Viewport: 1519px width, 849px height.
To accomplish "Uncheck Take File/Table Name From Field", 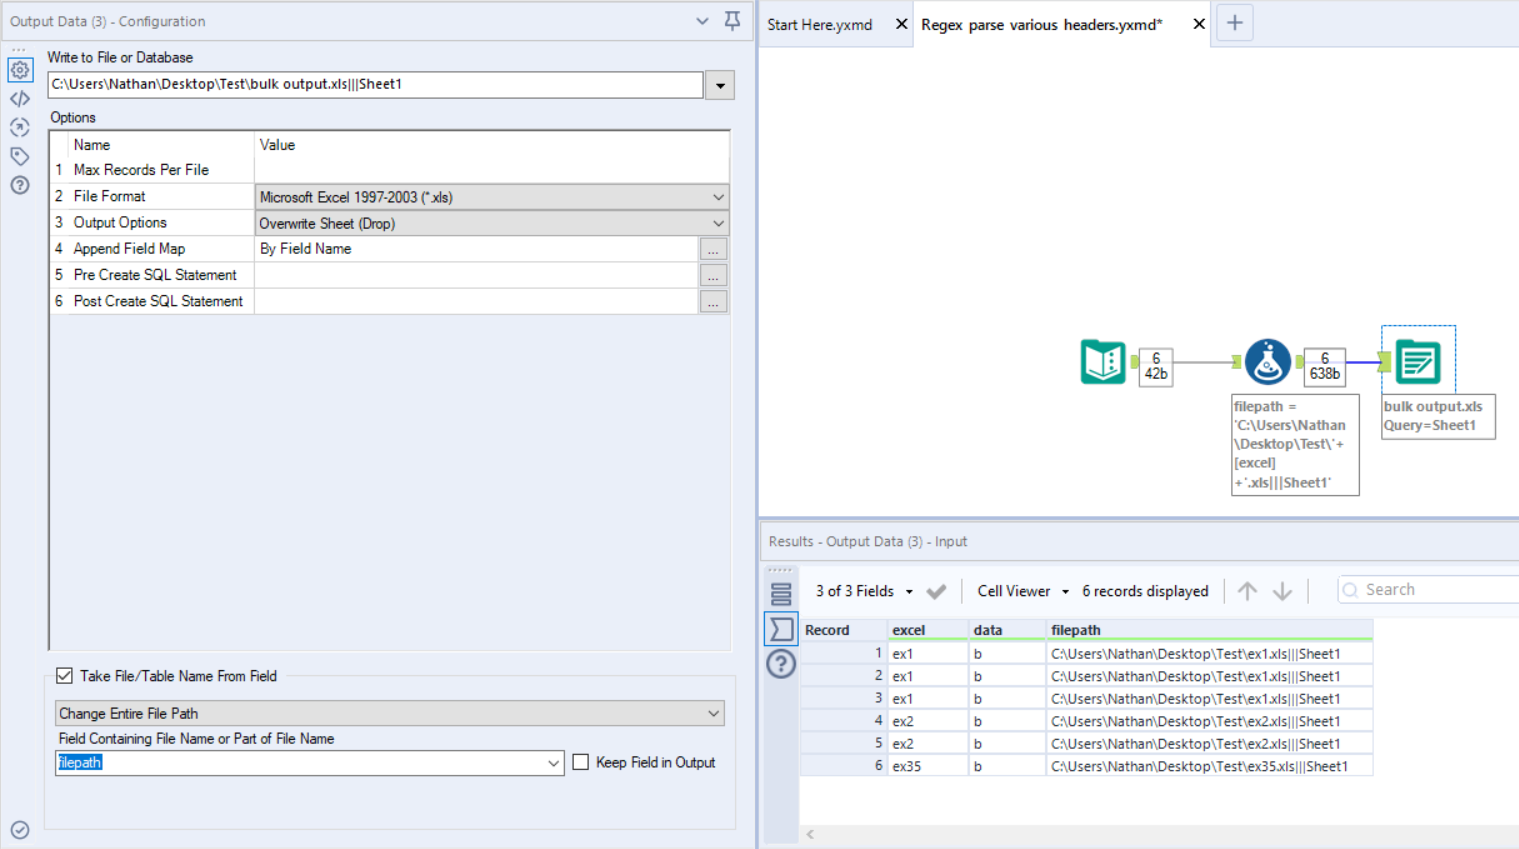I will pyautogui.click(x=64, y=676).
